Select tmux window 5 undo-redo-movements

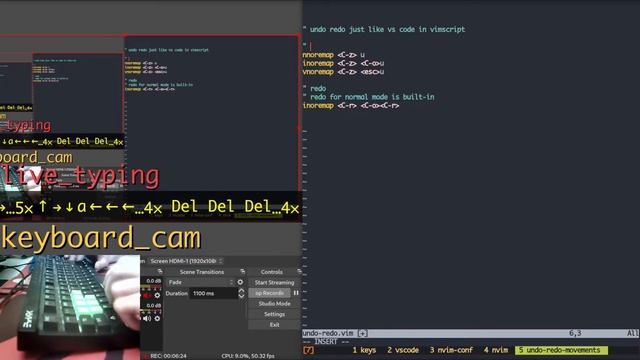point(561,350)
